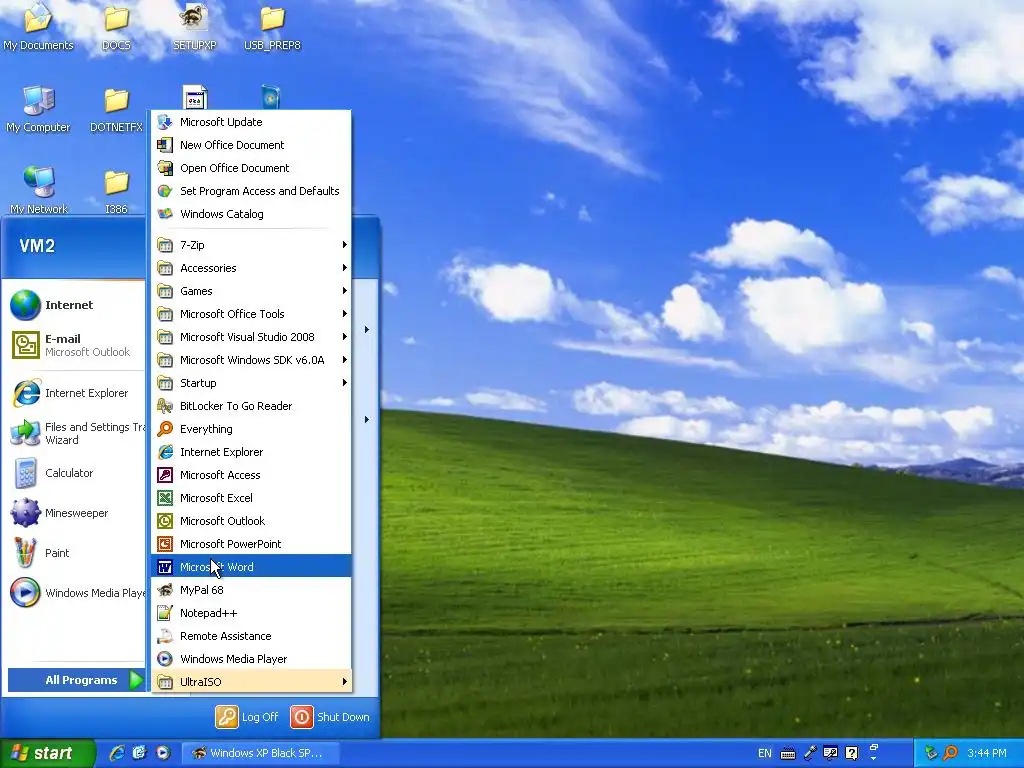Select the SETUPXP desktop icon

[x=194, y=26]
